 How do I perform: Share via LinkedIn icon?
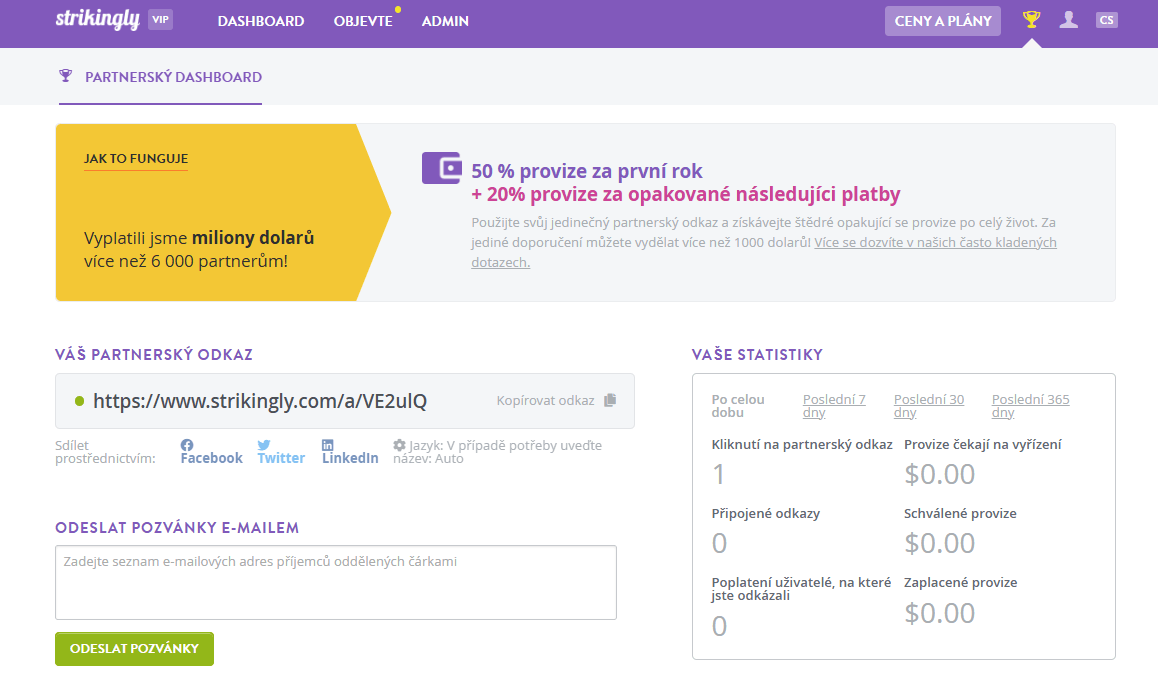(x=328, y=445)
